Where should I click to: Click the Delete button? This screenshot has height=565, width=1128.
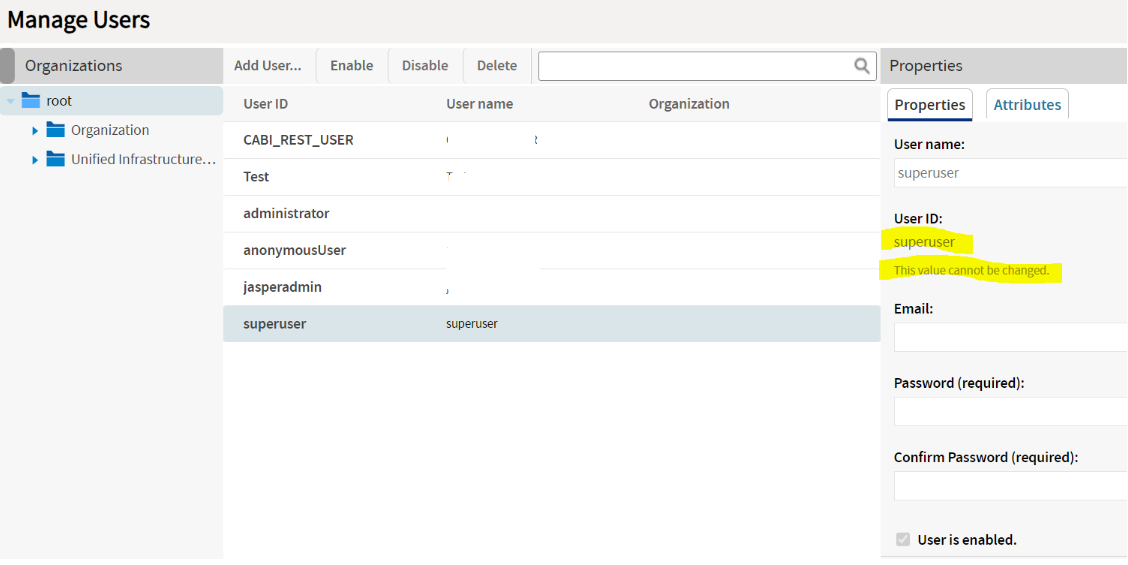(496, 66)
